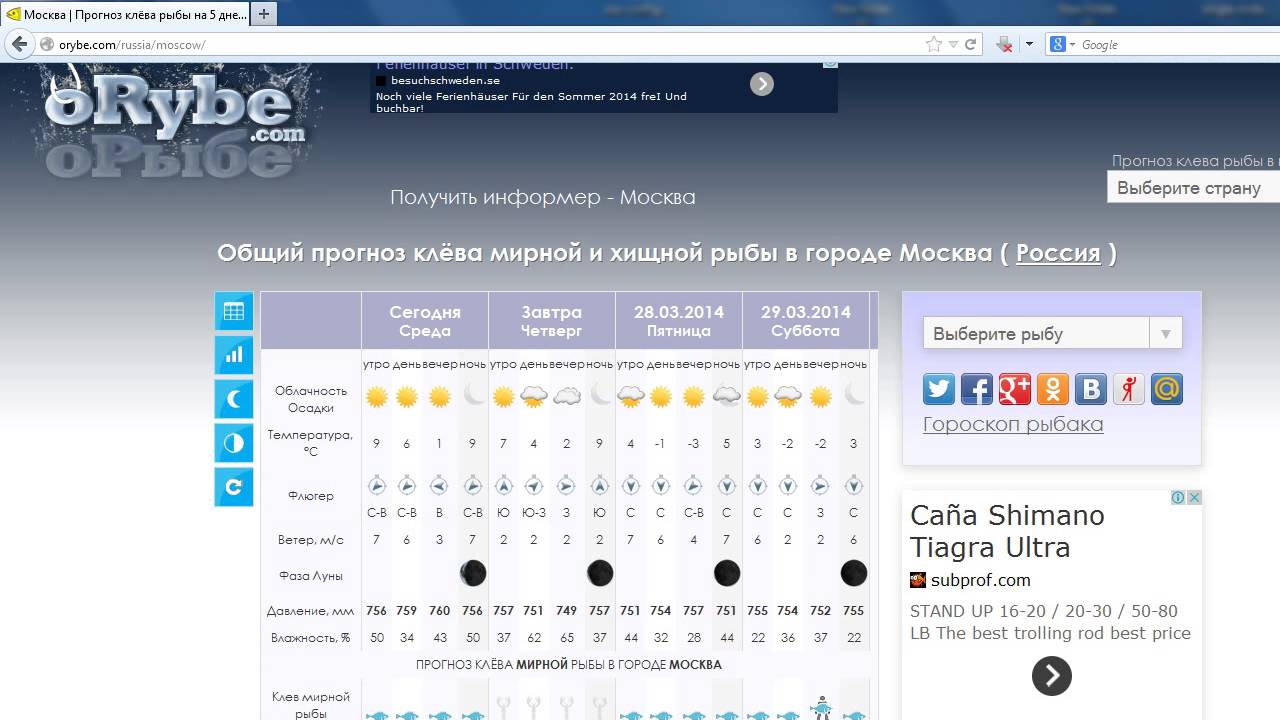
Task: Click the orybe.com address bar
Action: tap(480, 45)
